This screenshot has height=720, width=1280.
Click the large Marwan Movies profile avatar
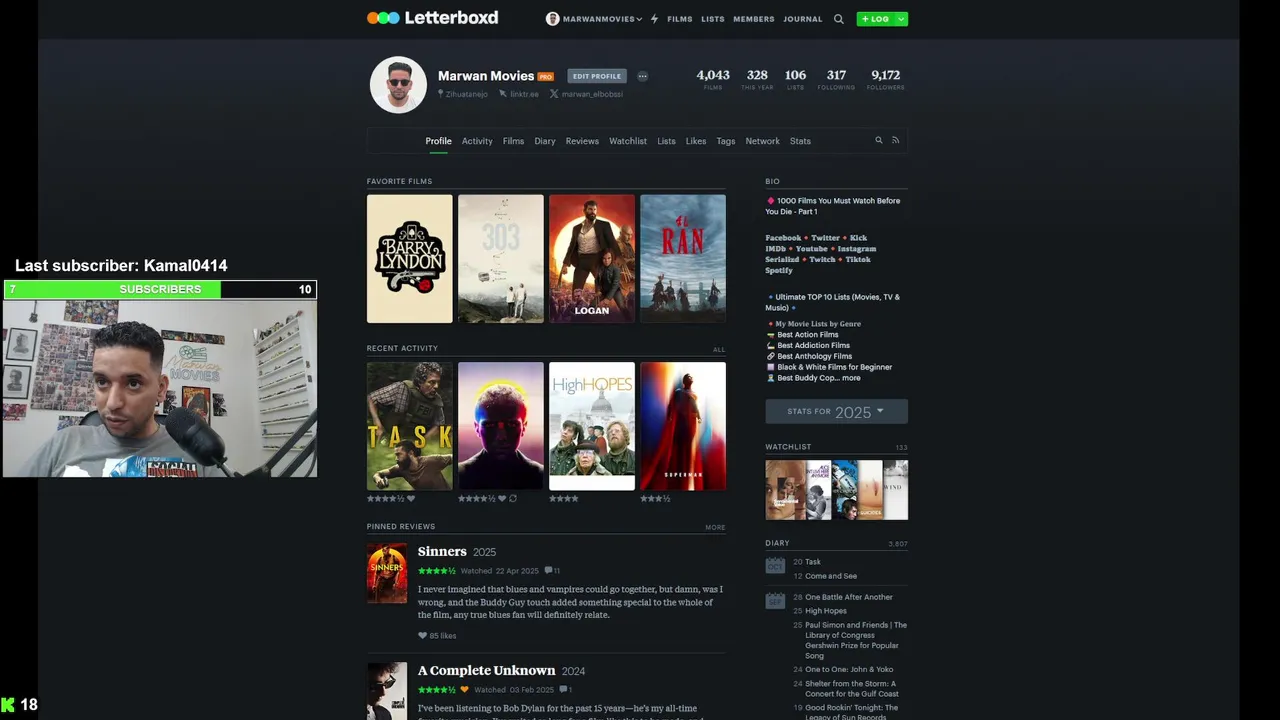pyautogui.click(x=399, y=85)
